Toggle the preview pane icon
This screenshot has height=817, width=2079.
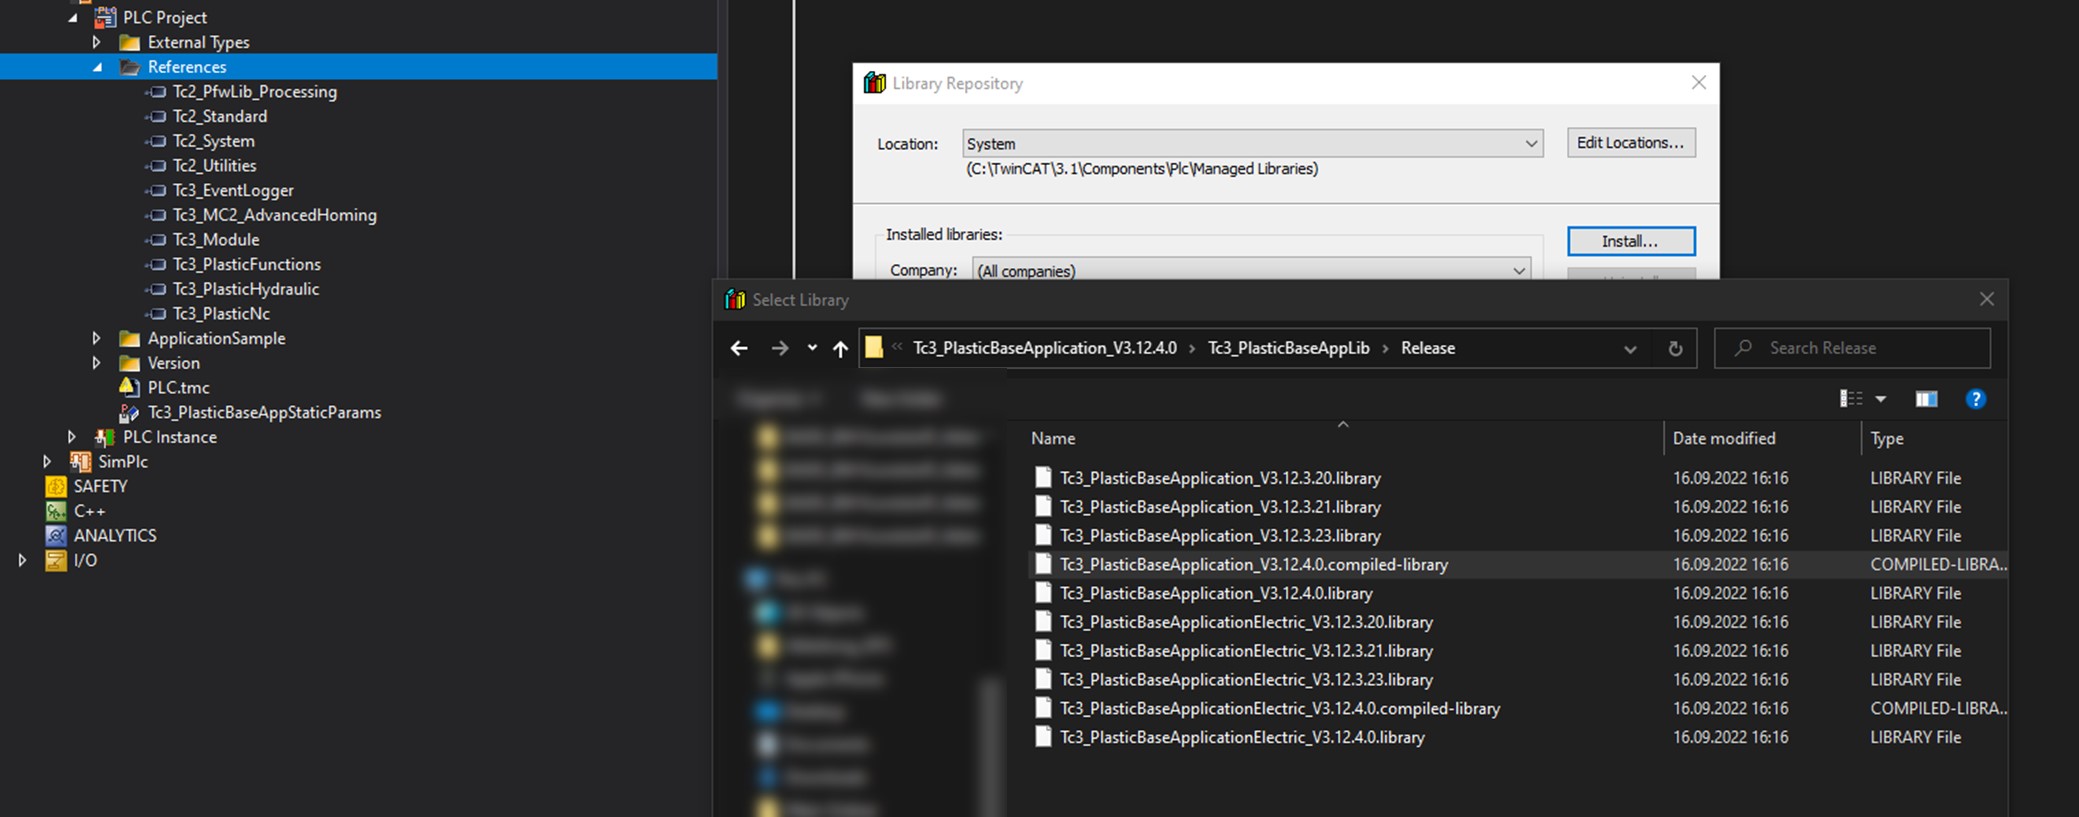click(x=1926, y=399)
